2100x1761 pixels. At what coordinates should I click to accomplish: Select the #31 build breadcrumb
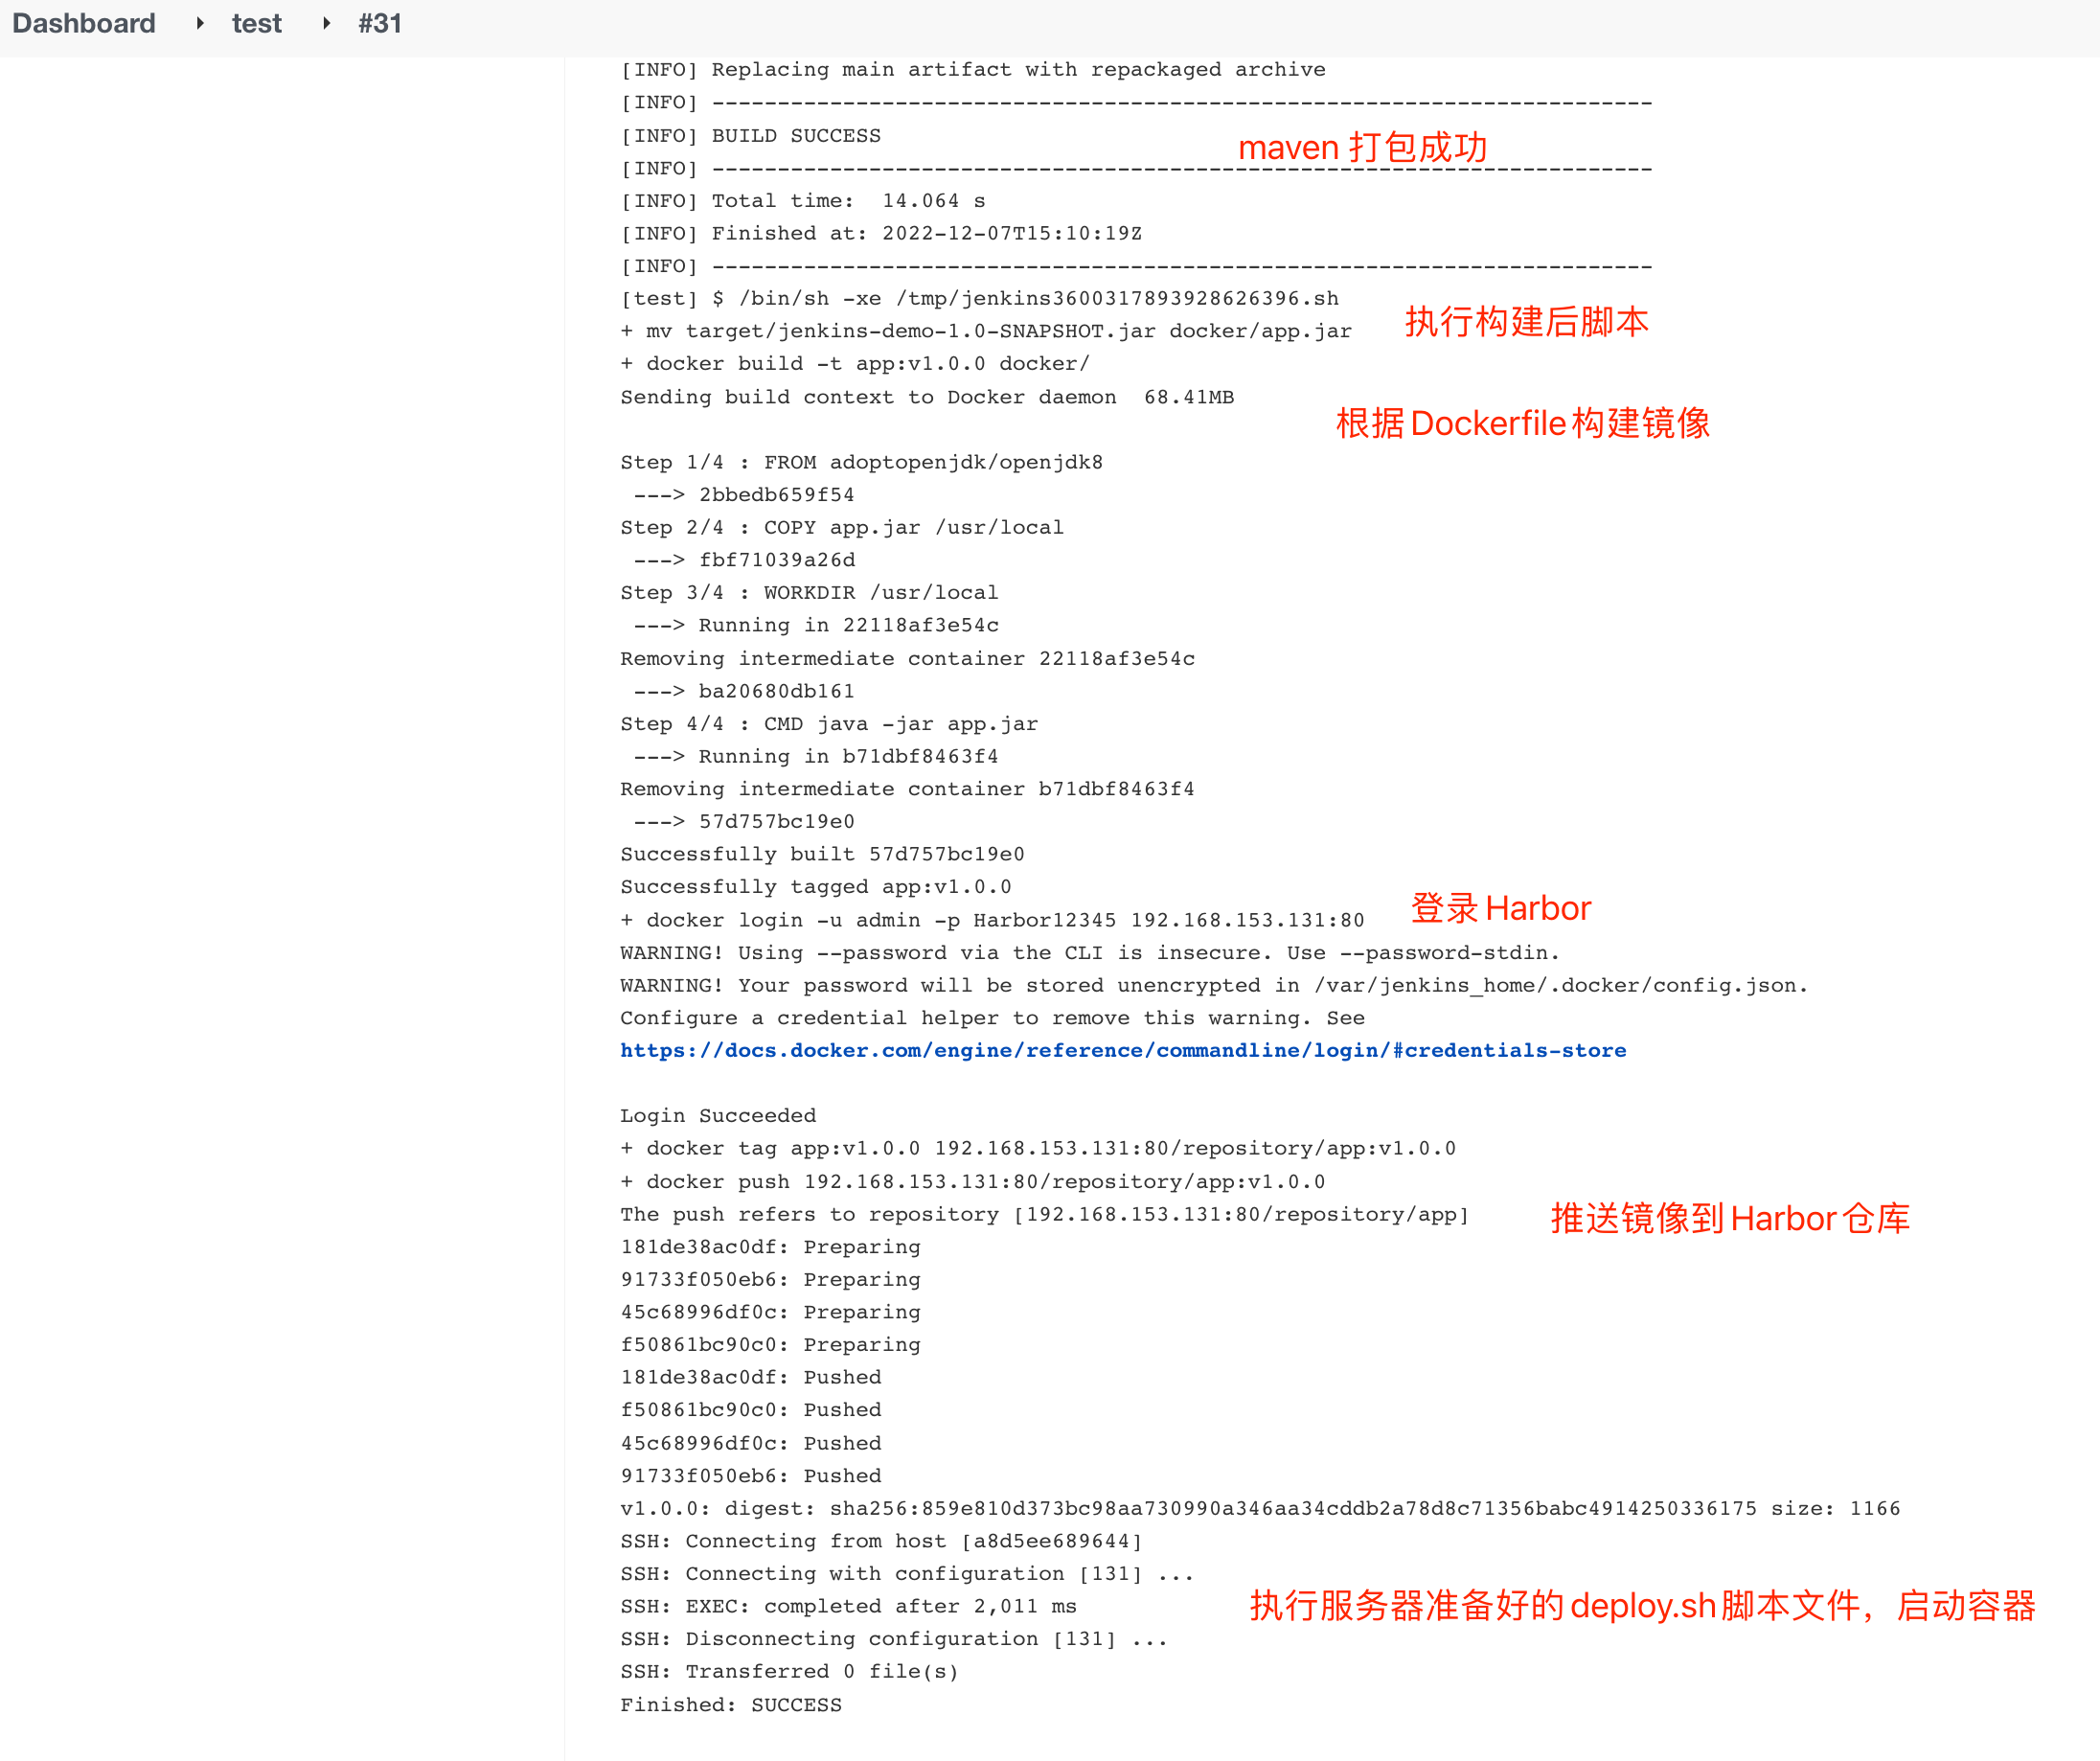coord(380,23)
